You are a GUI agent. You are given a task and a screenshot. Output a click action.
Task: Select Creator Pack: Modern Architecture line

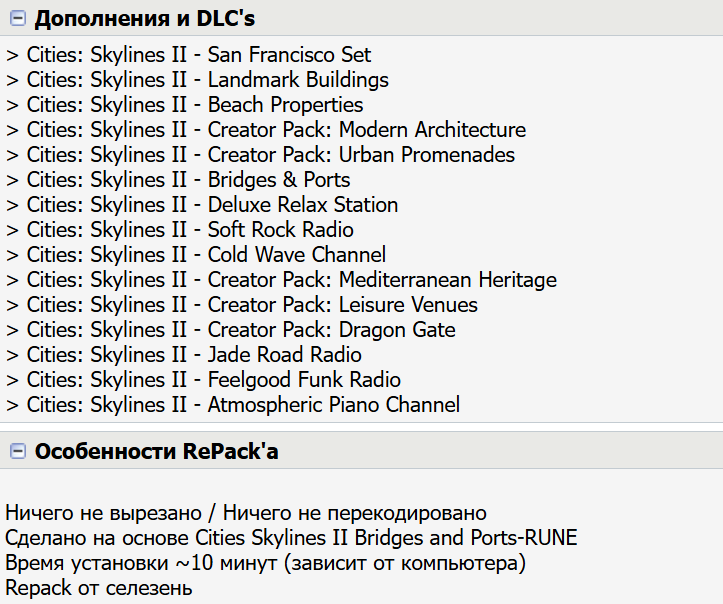click(x=266, y=130)
